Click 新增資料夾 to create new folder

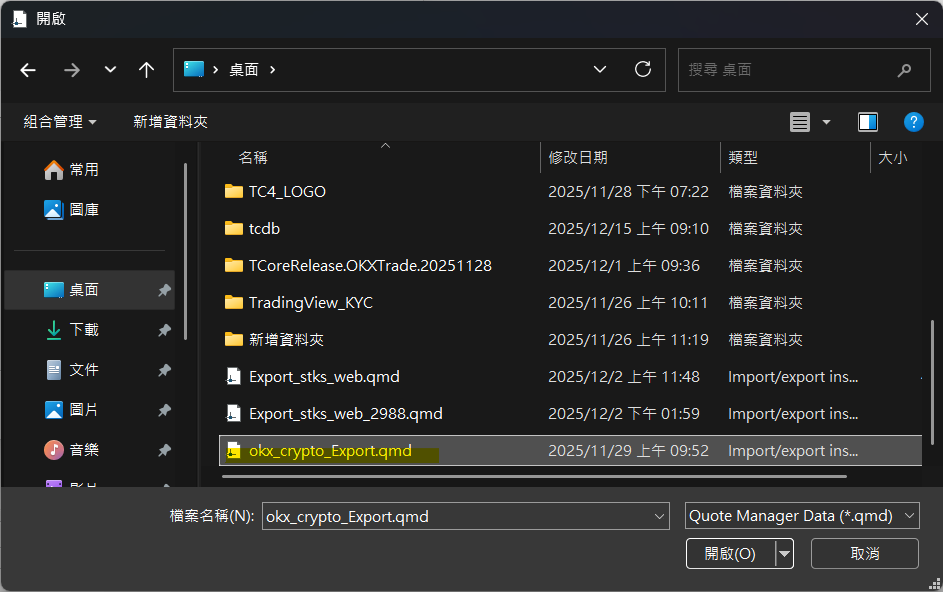170,122
